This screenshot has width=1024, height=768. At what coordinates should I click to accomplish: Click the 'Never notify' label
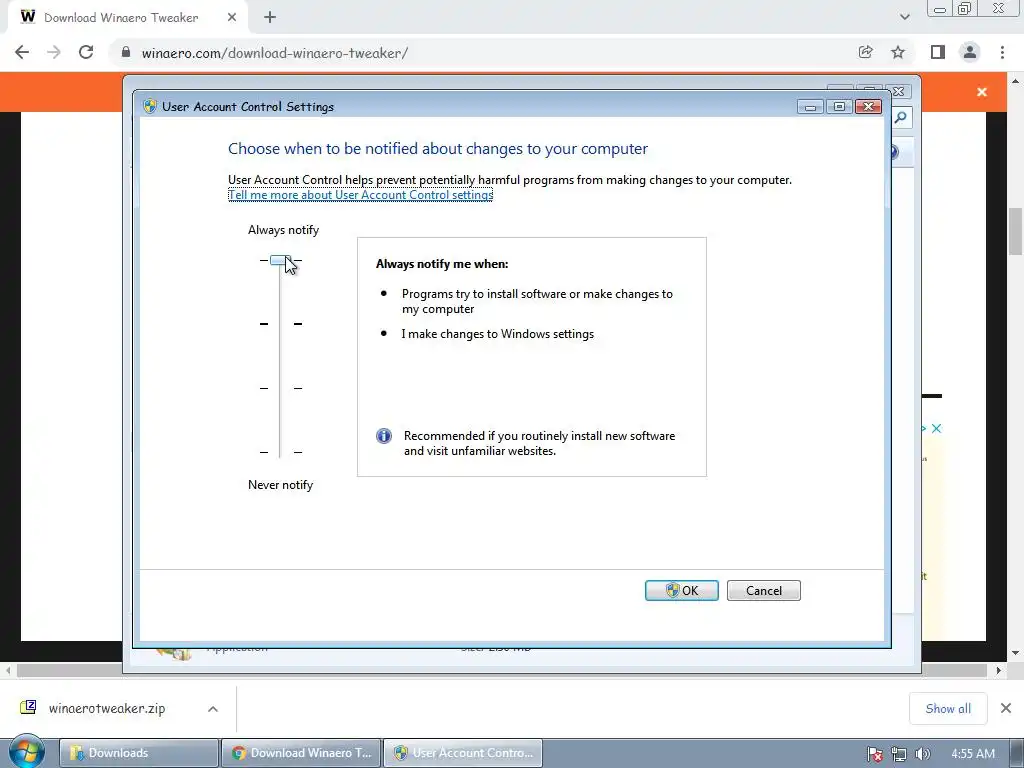[x=280, y=485]
